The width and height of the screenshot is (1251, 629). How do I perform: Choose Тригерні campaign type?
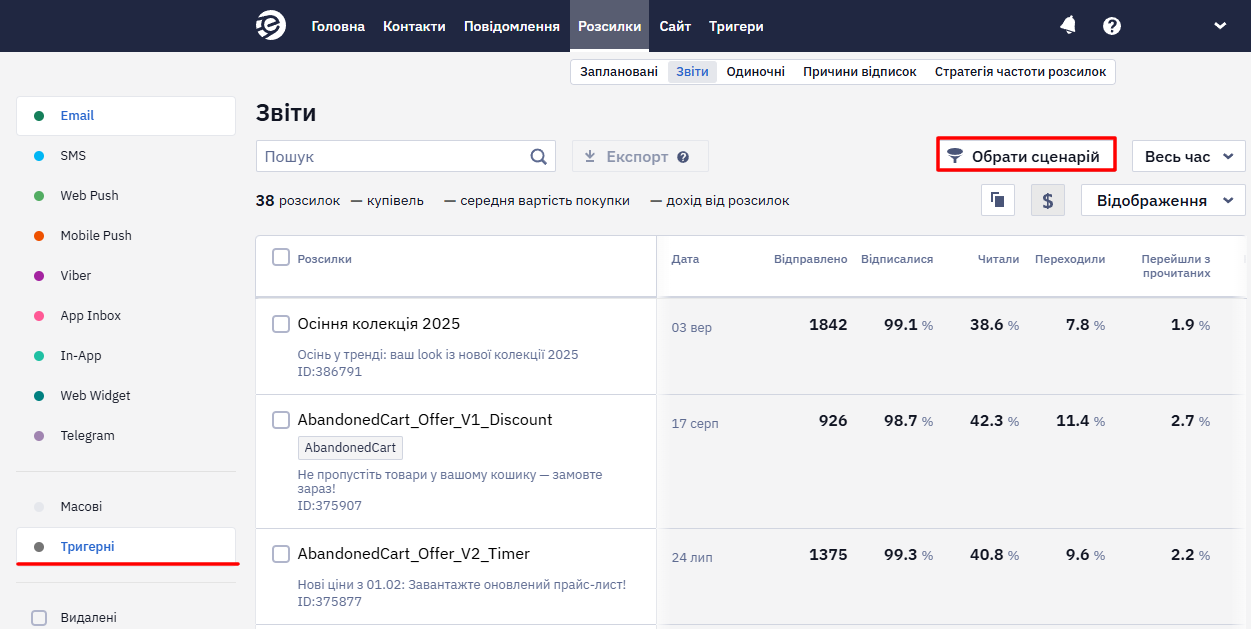click(126, 547)
